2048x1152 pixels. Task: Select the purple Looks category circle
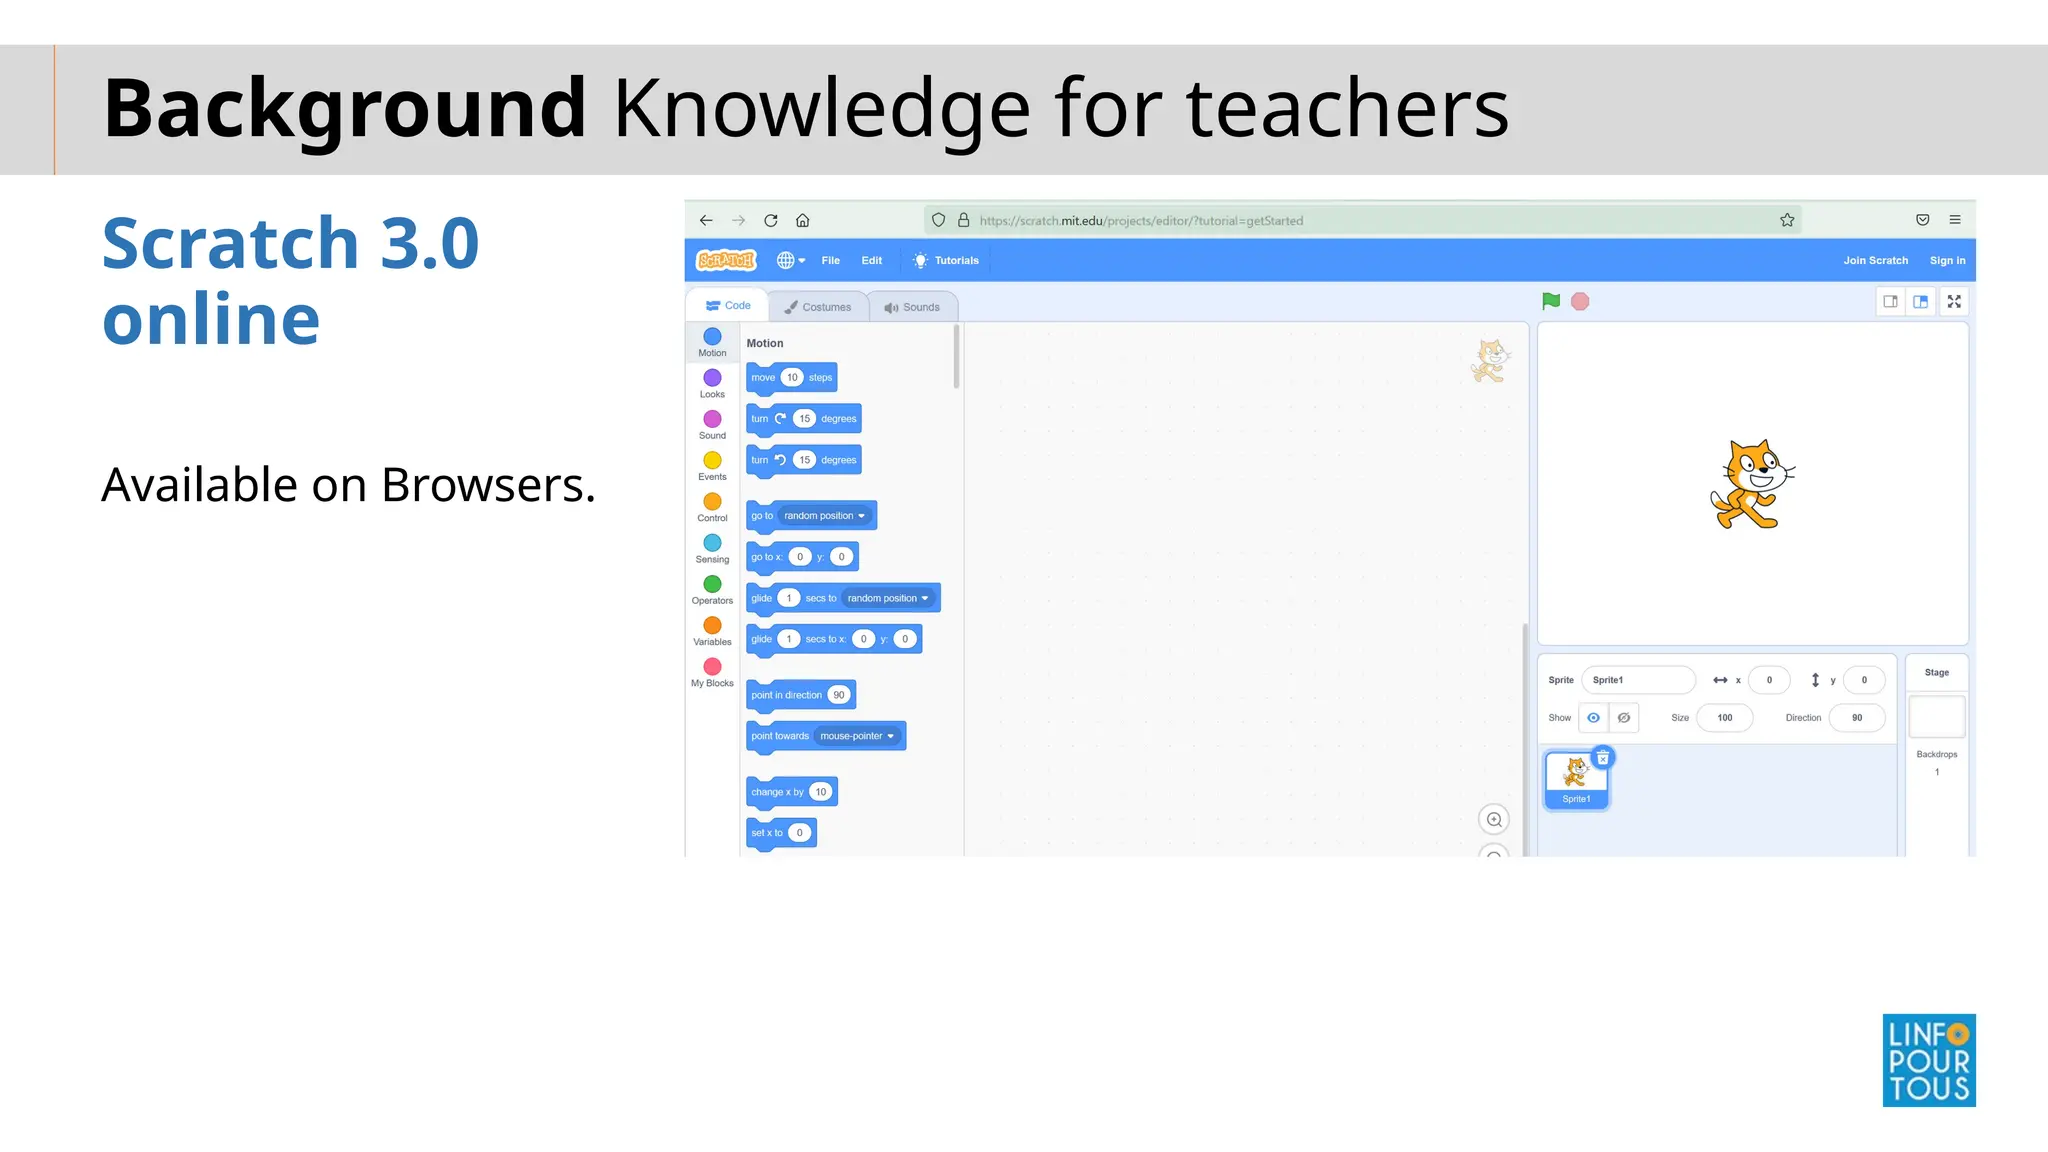pos(712,378)
